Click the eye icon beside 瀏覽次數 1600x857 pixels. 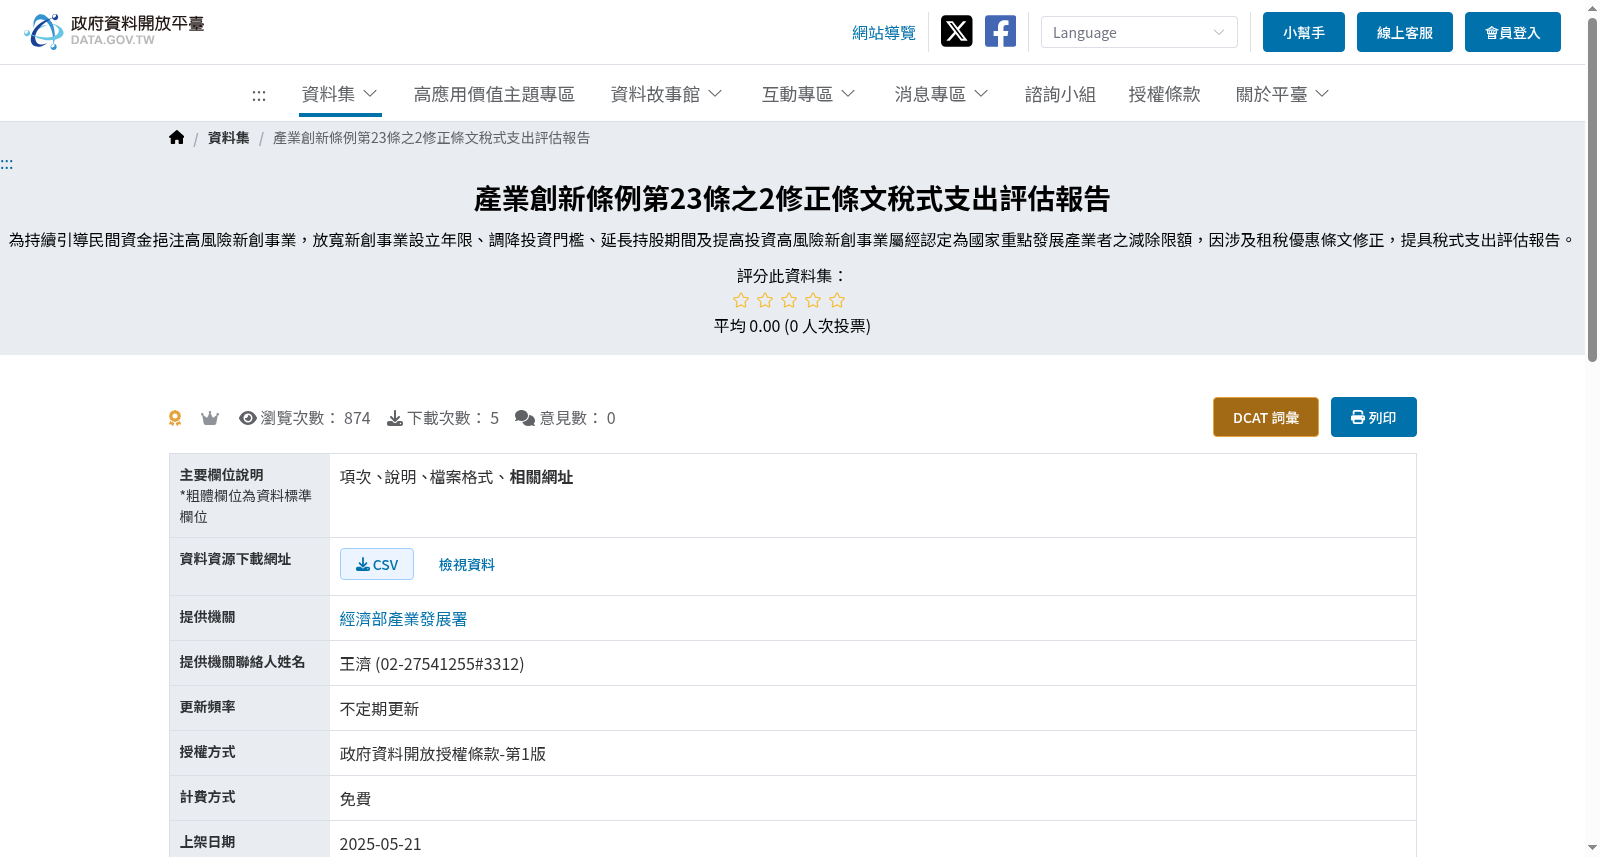tap(248, 418)
